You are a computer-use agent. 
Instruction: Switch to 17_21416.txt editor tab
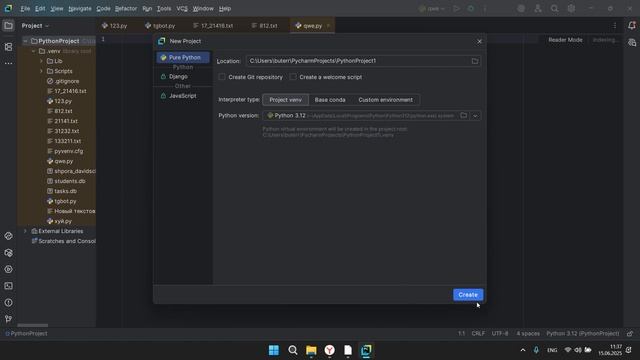(x=213, y=26)
